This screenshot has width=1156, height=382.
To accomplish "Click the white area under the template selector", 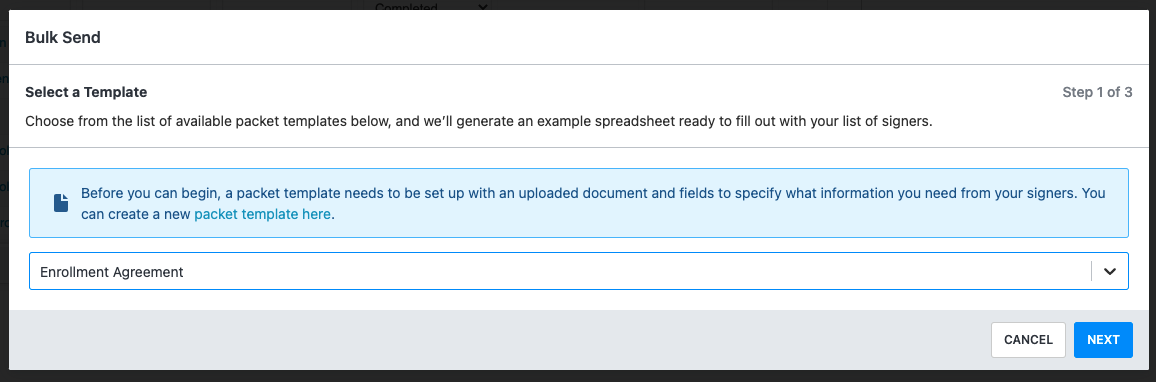I will click(x=579, y=300).
